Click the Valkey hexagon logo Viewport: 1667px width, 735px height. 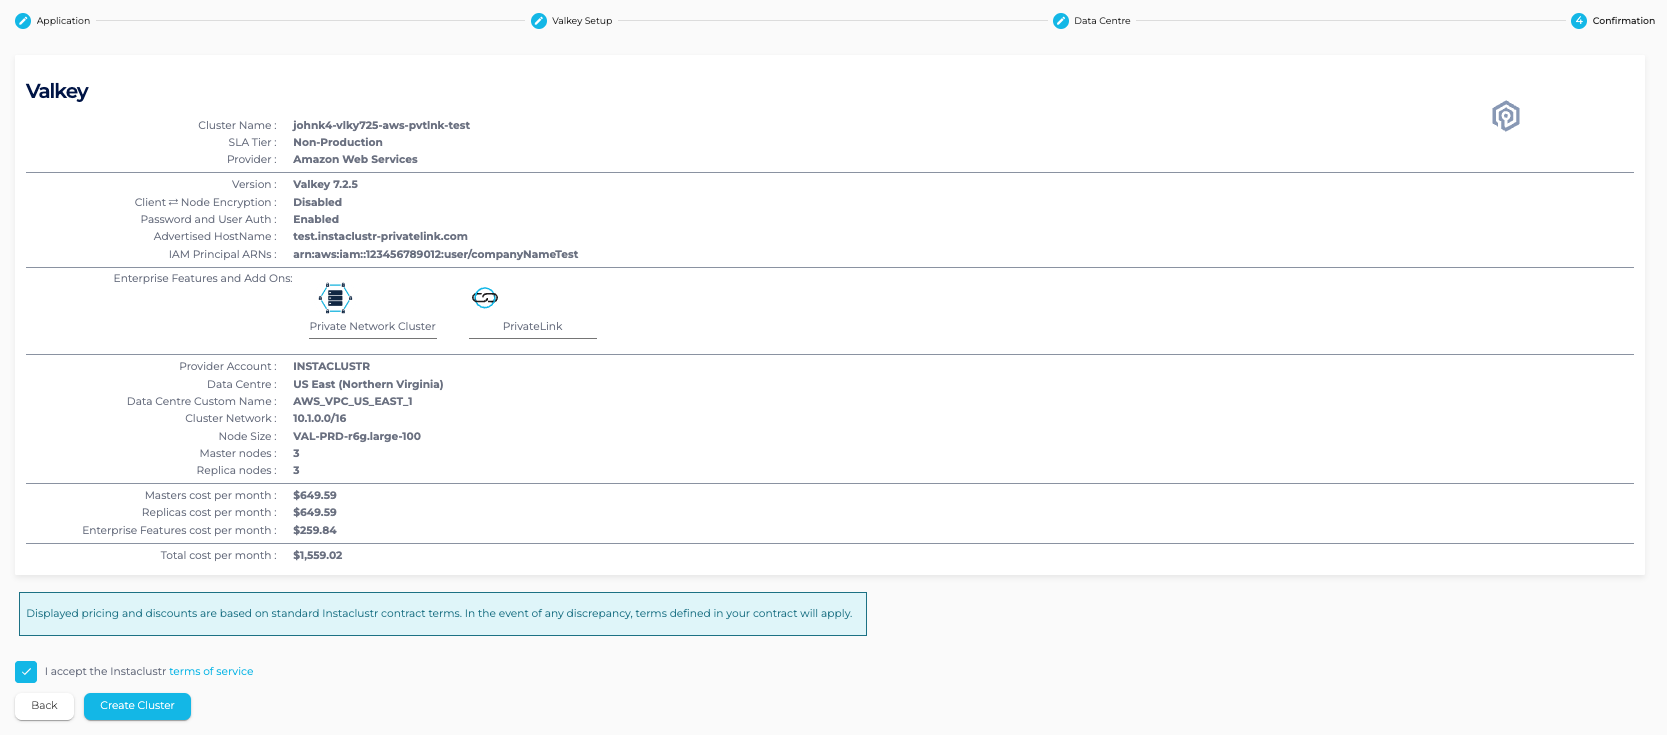coord(1505,116)
